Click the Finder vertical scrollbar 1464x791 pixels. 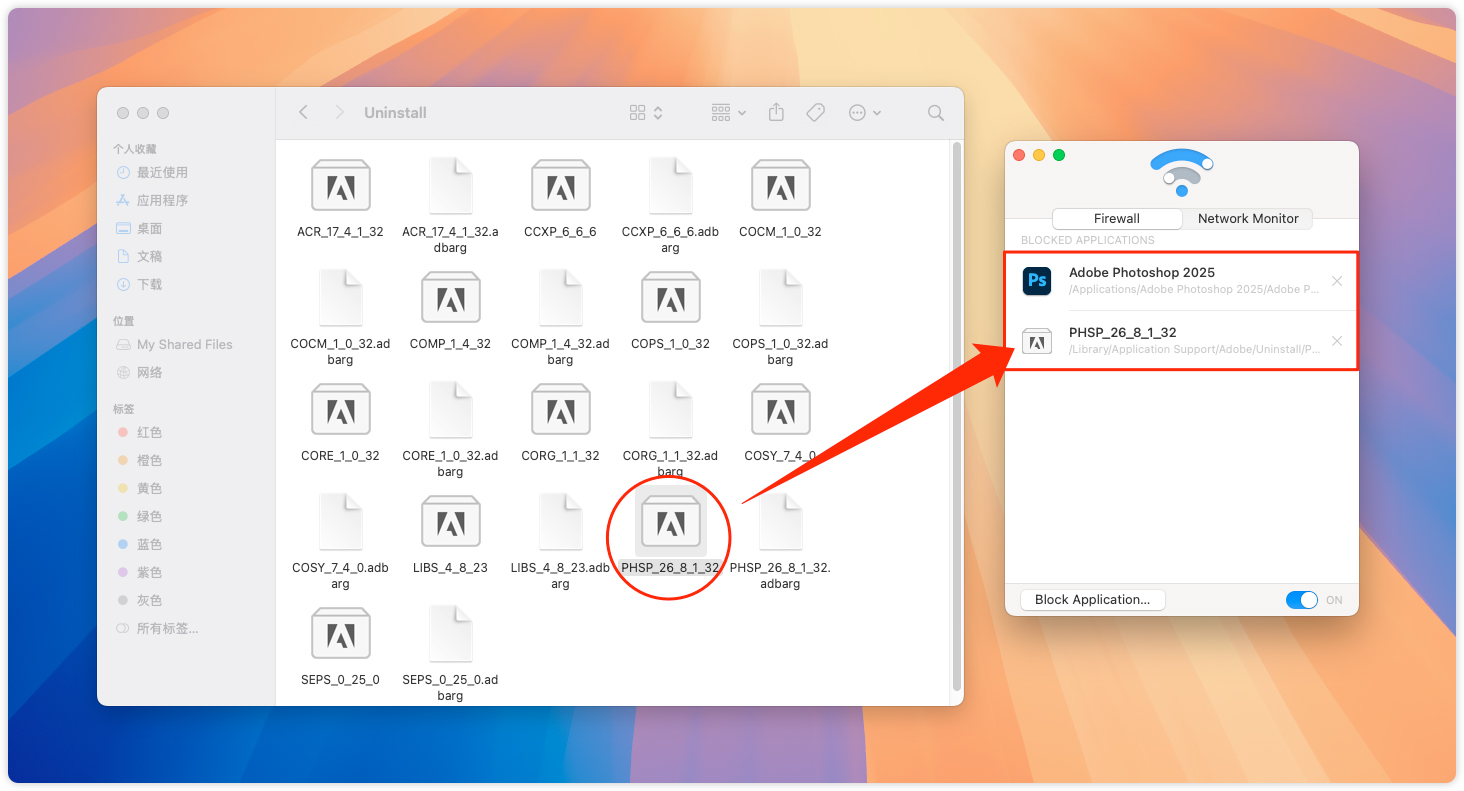click(957, 417)
